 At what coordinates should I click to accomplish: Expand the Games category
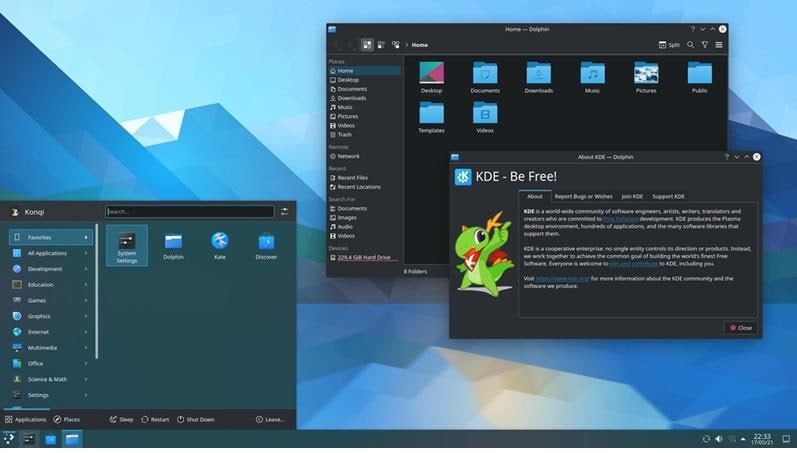tap(50, 300)
